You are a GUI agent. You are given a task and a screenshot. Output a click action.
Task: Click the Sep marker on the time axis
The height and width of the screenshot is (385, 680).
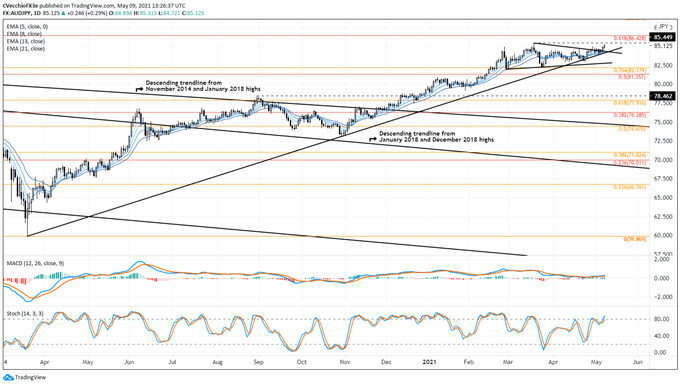pyautogui.click(x=258, y=362)
